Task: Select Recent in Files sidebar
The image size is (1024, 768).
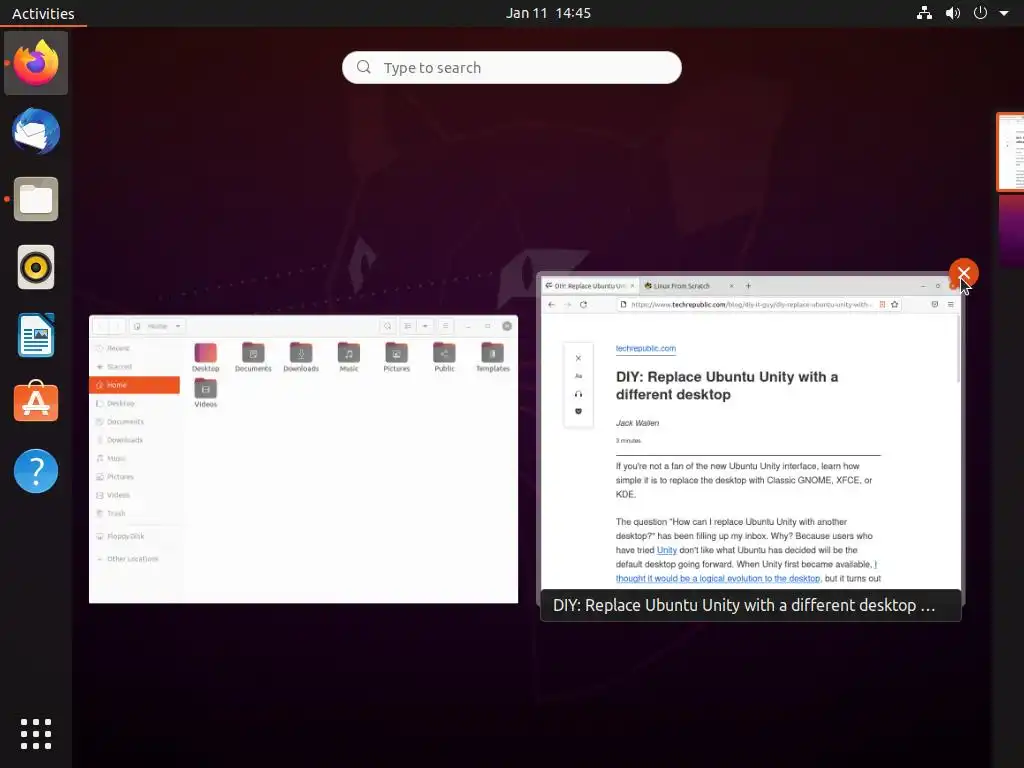Action: point(135,348)
